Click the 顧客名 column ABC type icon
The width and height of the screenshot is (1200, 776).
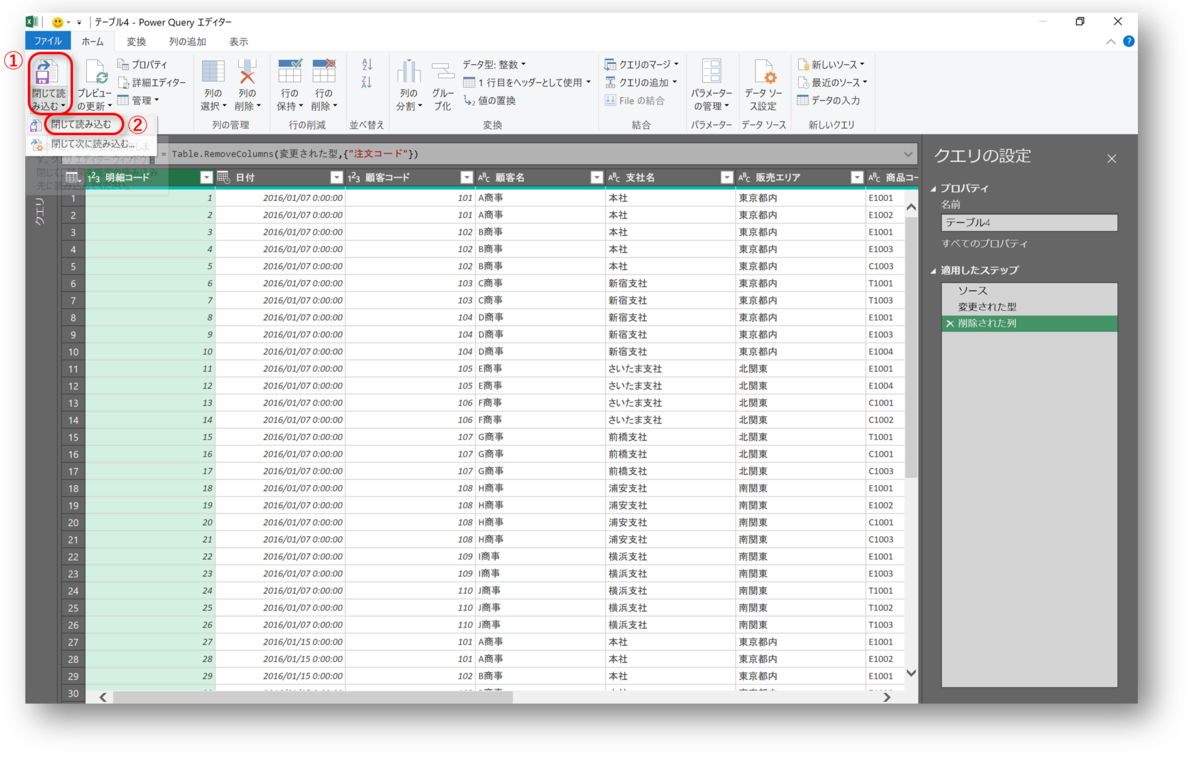coord(484,178)
